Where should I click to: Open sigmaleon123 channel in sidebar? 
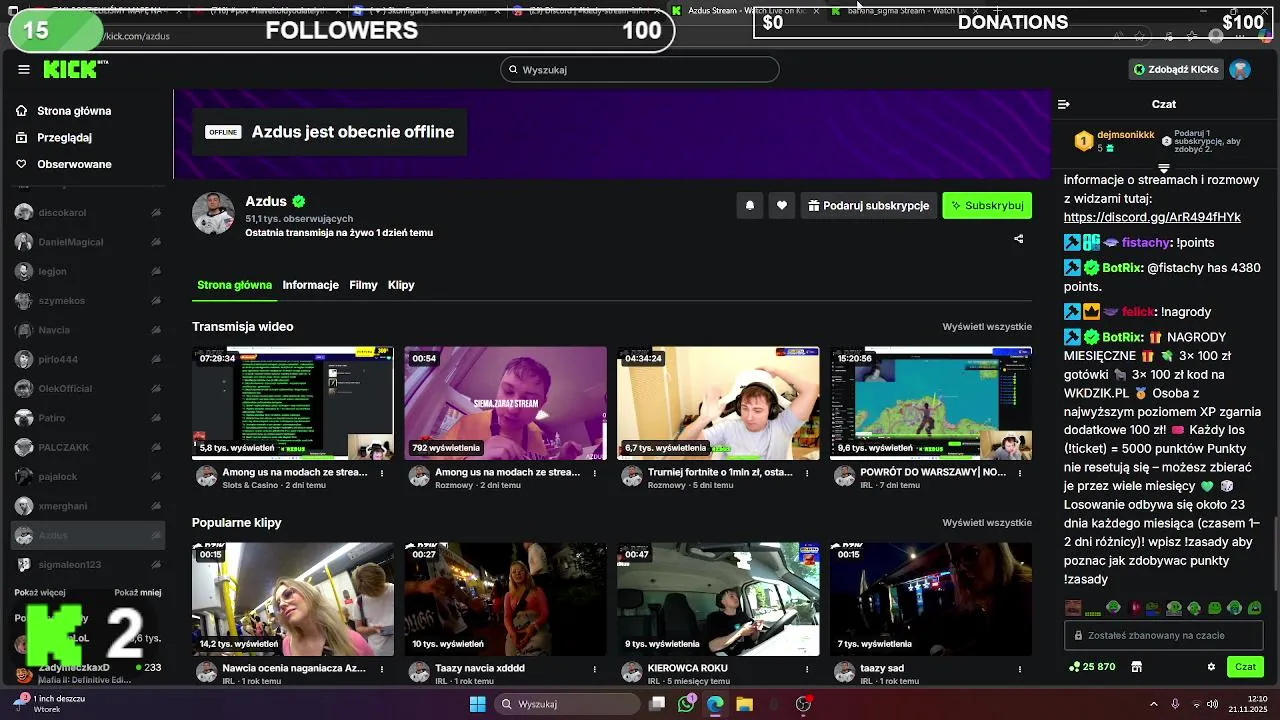click(x=88, y=565)
